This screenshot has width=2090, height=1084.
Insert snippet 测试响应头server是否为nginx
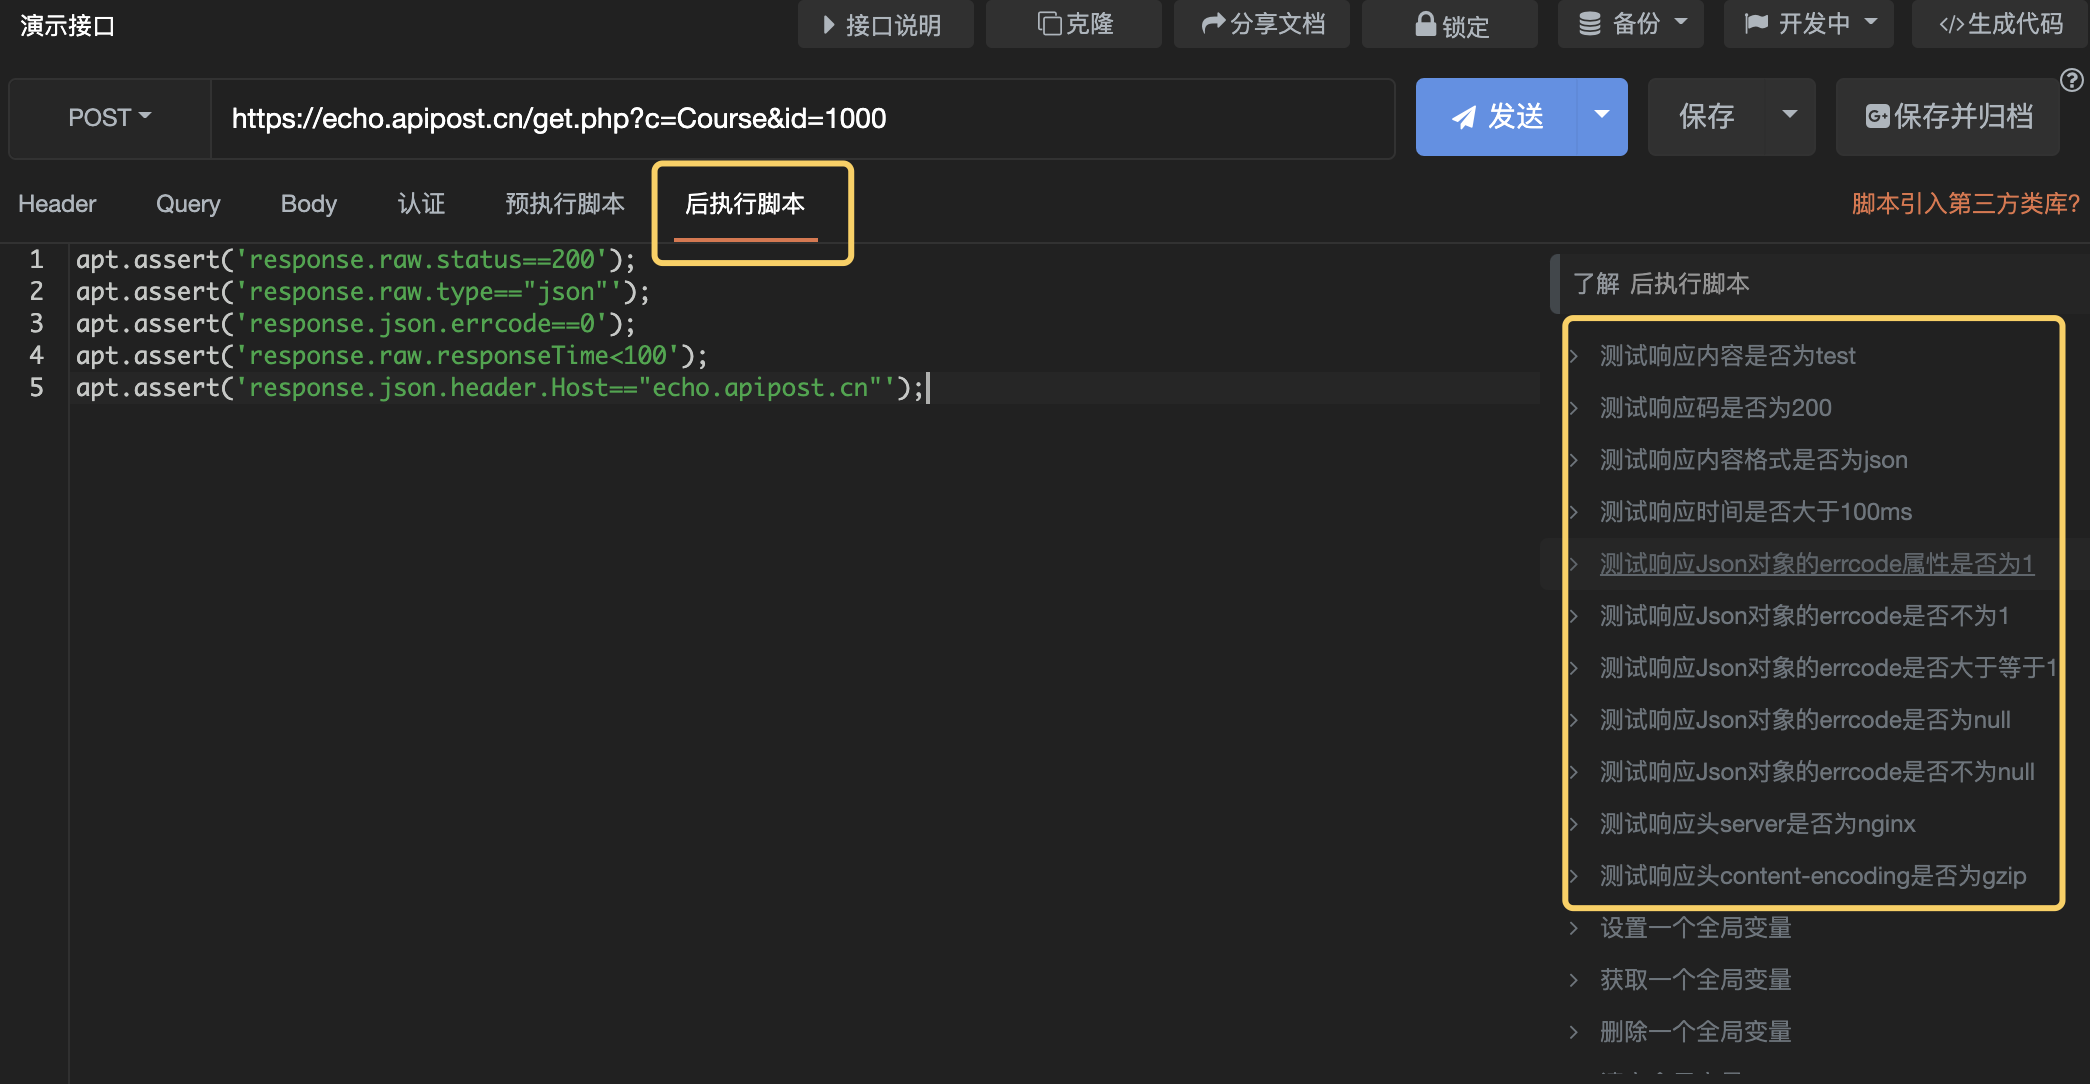1757,824
